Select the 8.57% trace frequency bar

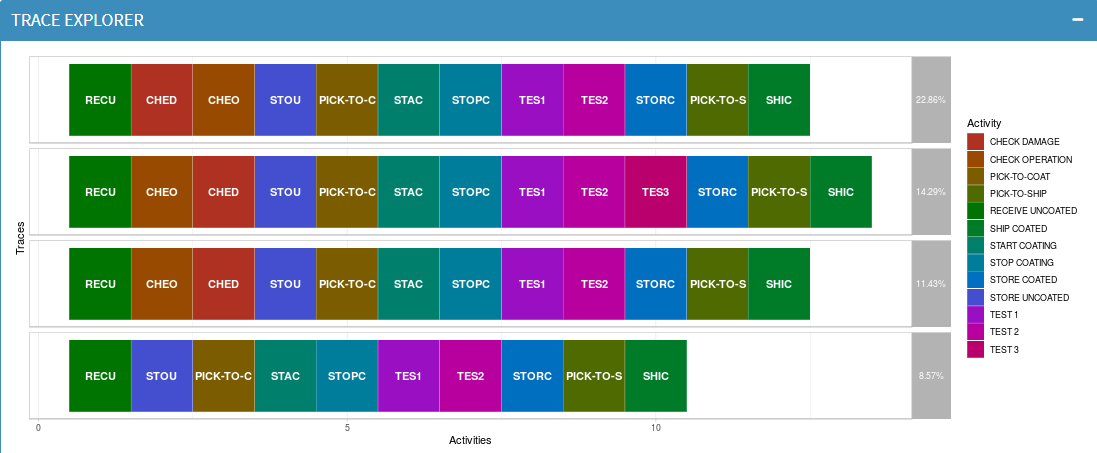pos(930,375)
